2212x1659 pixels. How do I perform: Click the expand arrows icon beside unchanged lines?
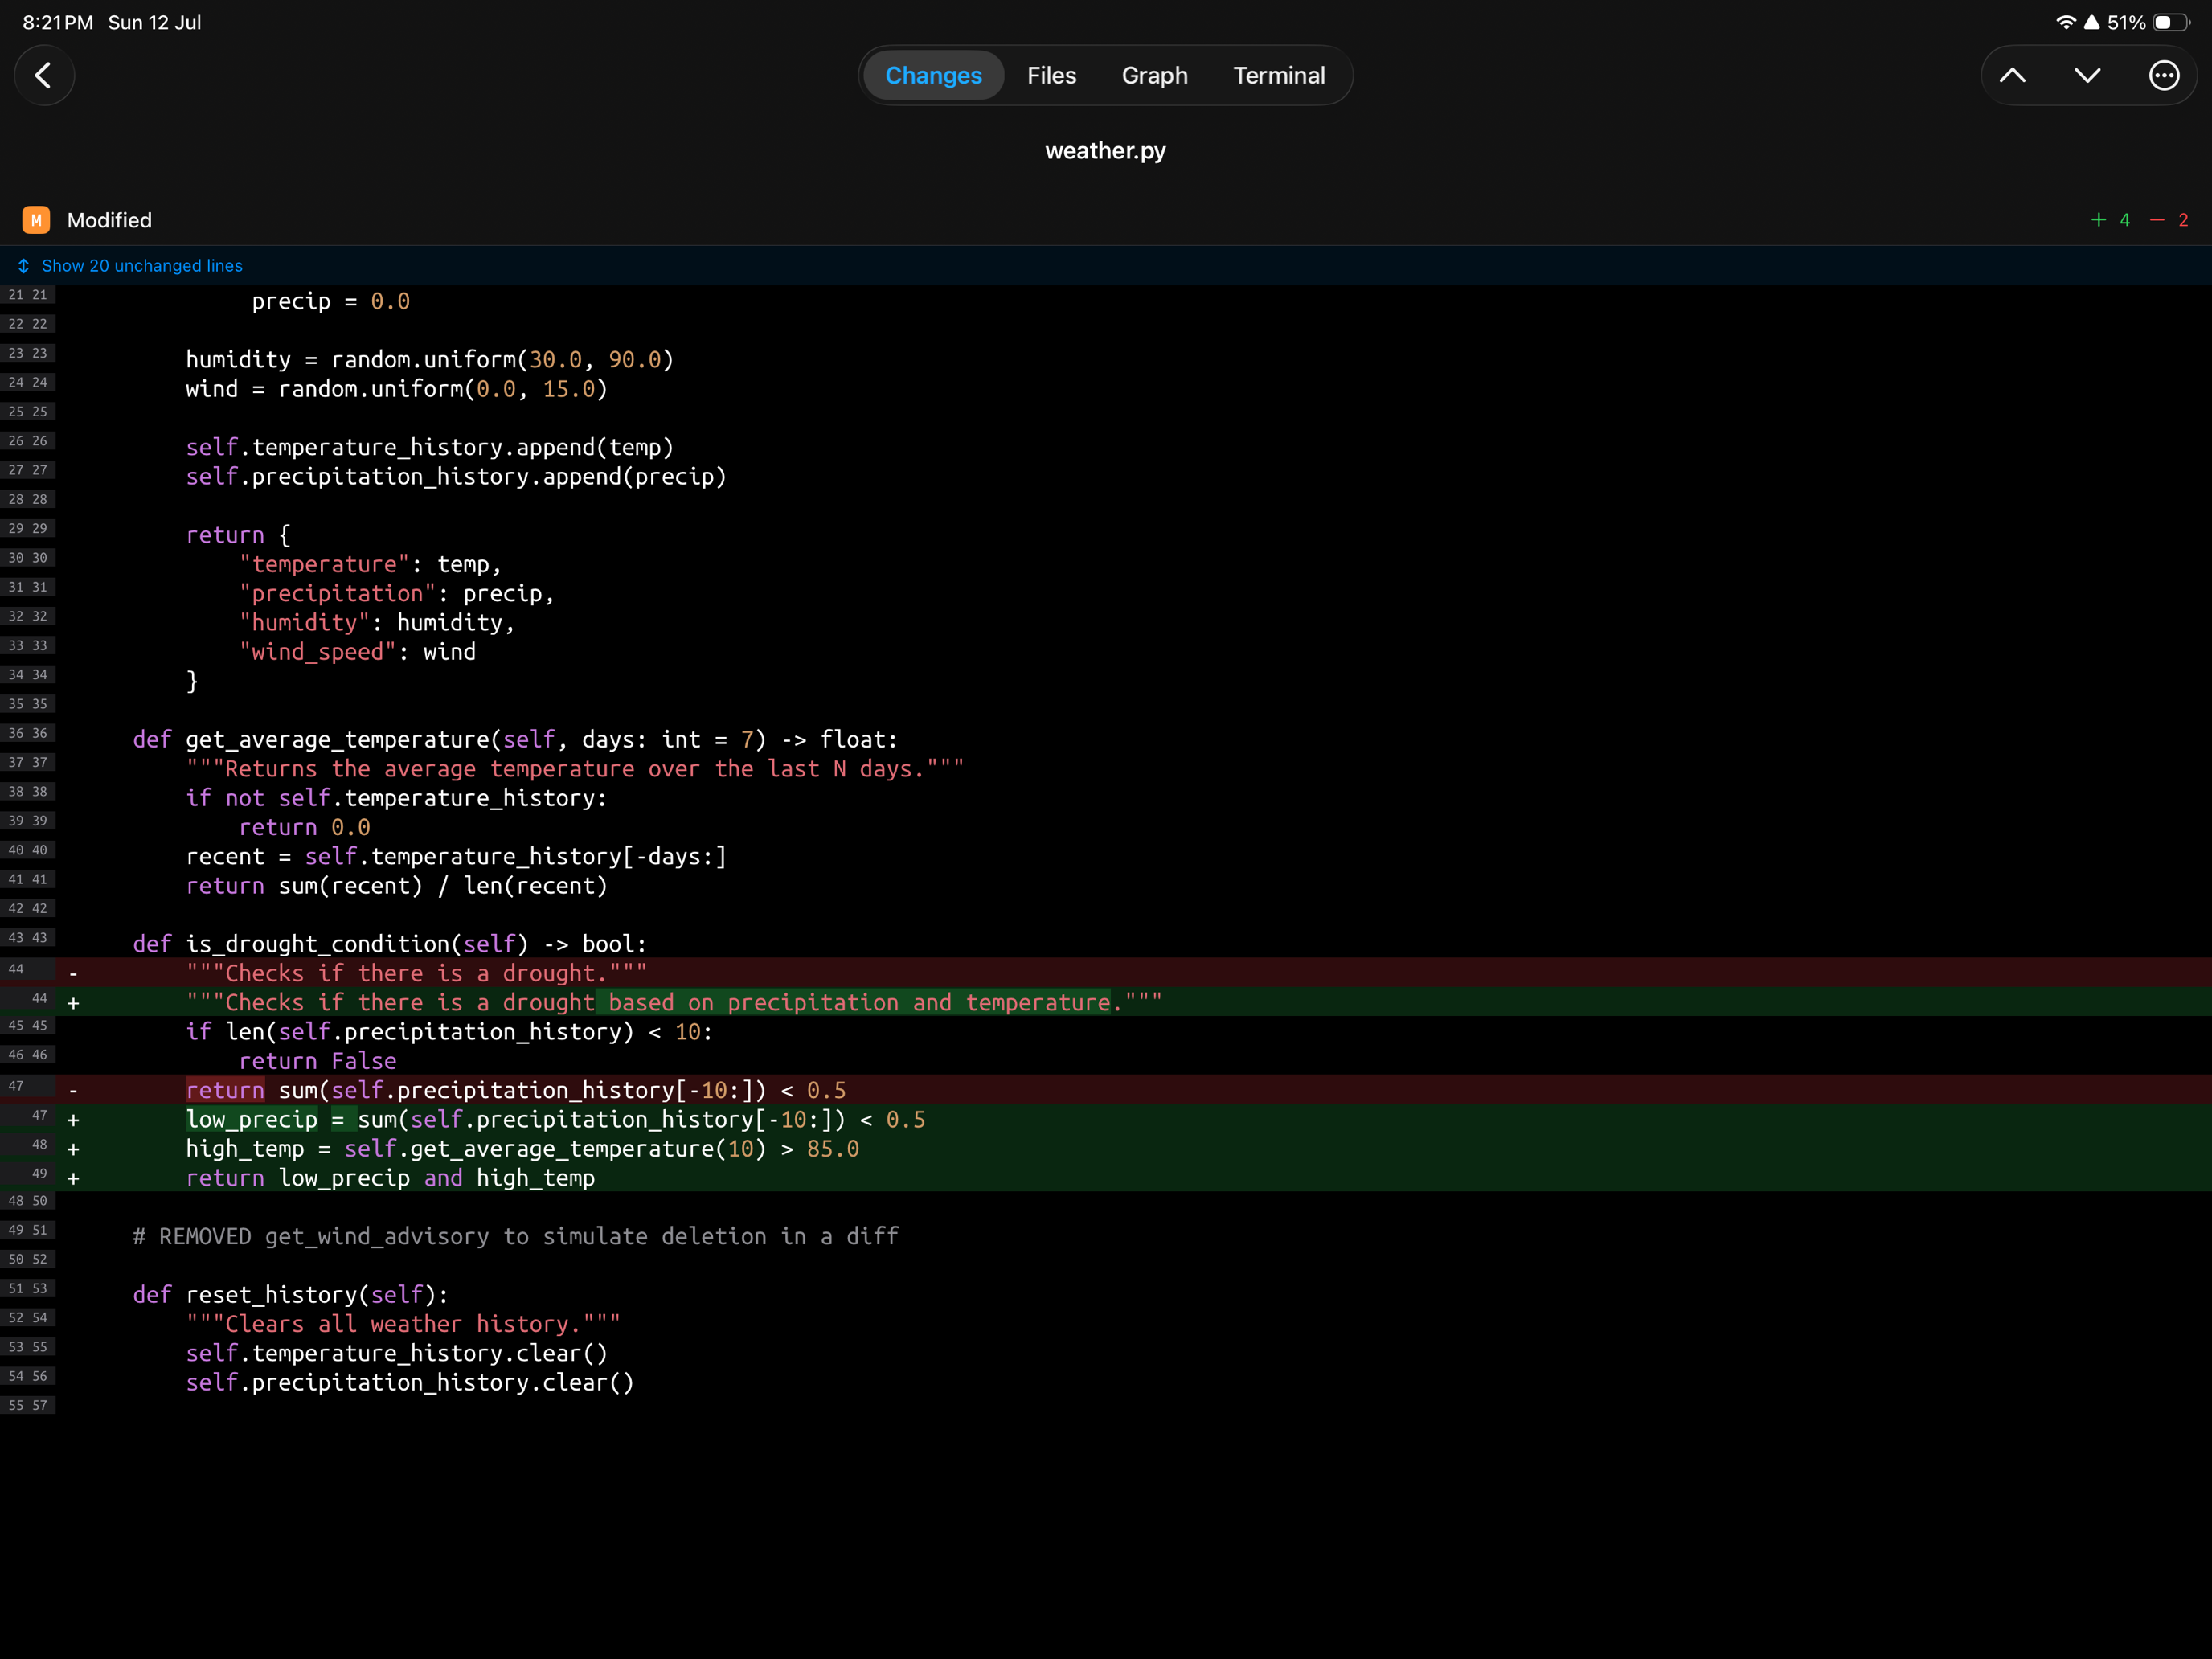[x=23, y=266]
